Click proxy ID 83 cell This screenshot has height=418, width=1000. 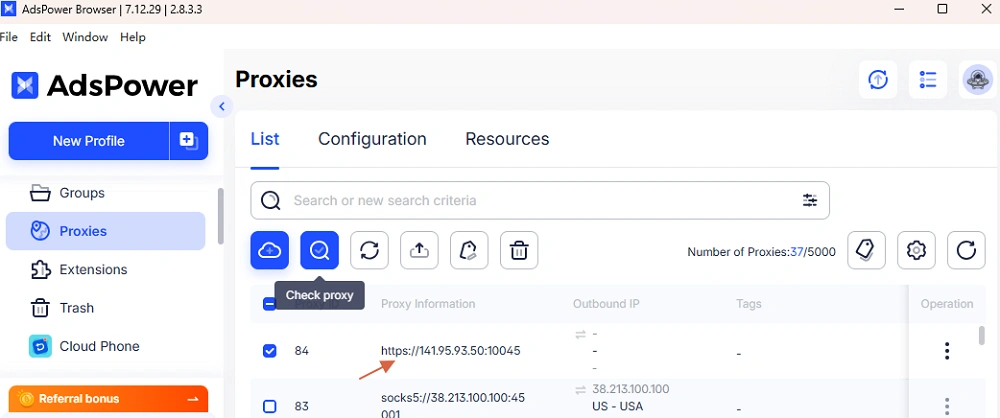click(x=302, y=406)
